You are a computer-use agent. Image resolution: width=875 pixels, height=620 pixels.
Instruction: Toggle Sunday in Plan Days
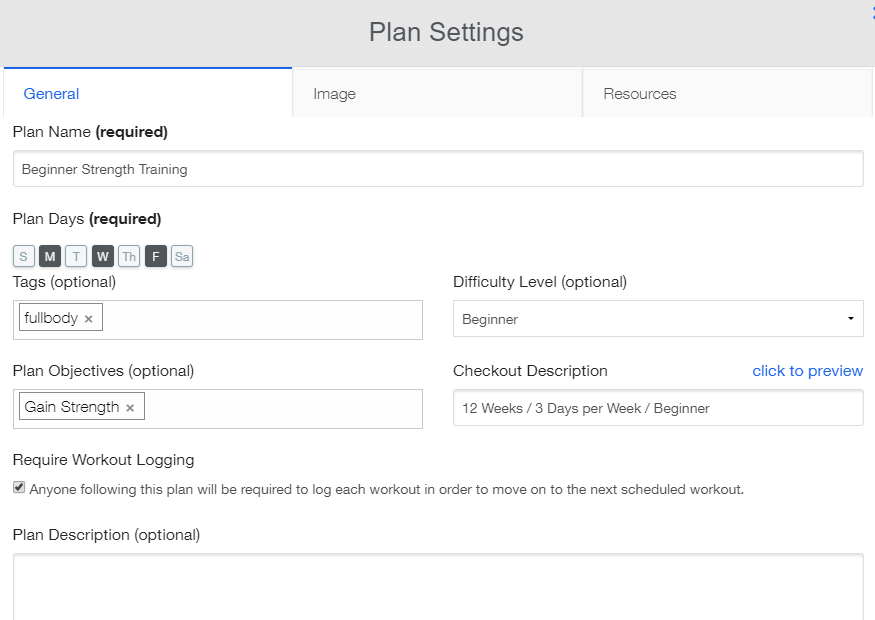tap(24, 257)
